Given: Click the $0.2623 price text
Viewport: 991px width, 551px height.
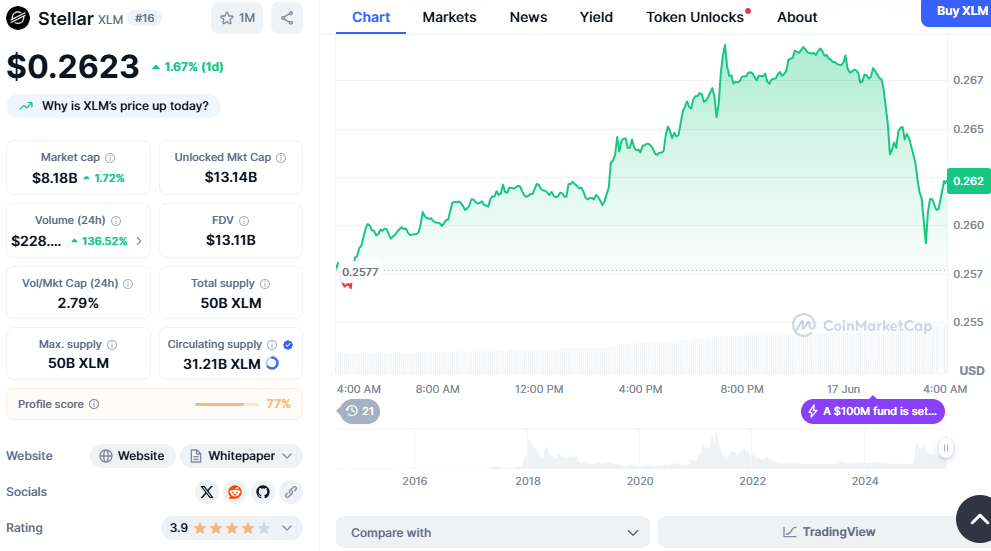Looking at the screenshot, I should point(73,66).
